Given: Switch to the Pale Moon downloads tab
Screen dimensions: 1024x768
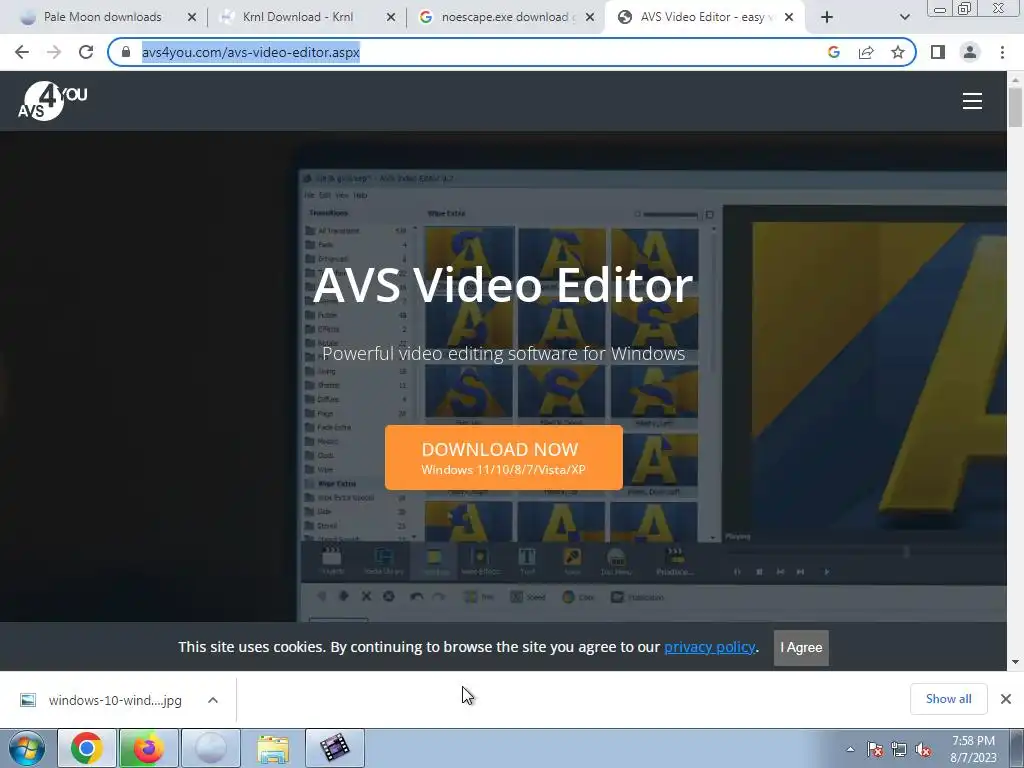Looking at the screenshot, I should 103,17.
